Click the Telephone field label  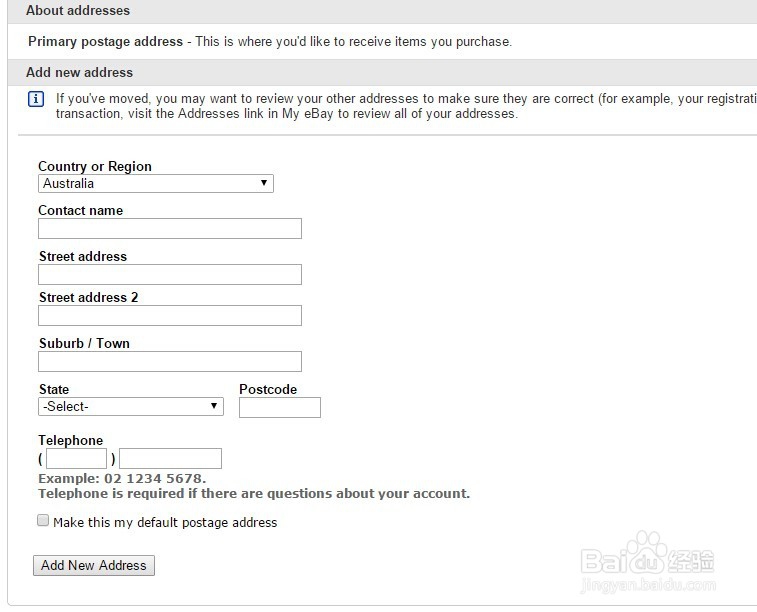[70, 441]
